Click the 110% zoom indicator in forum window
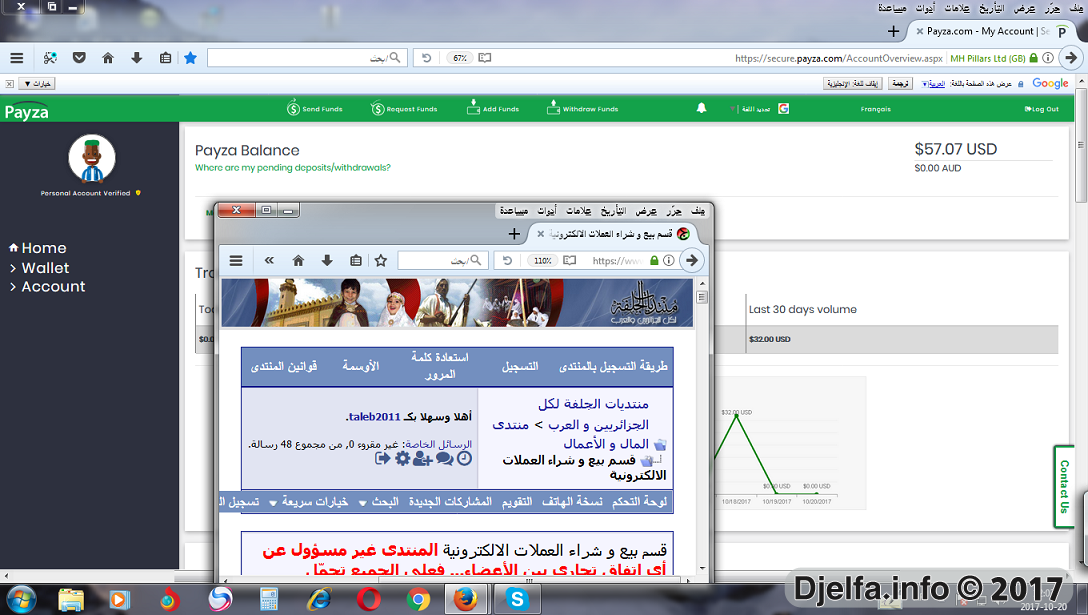 click(x=543, y=261)
